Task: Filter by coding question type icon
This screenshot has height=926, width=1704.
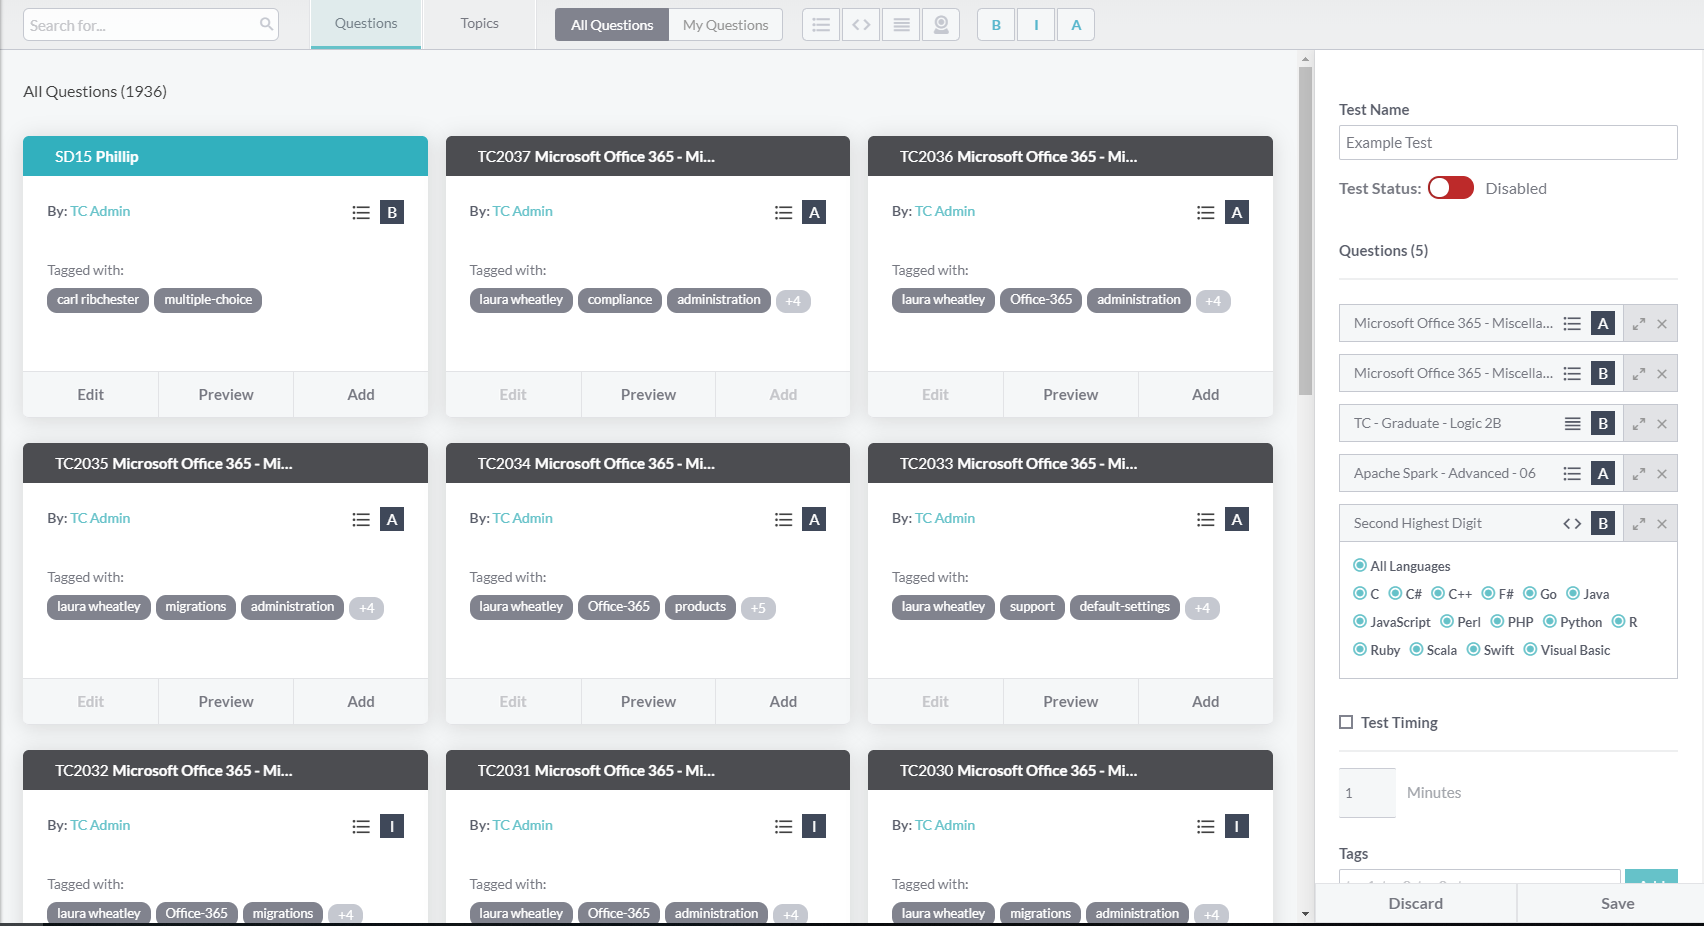Action: (x=861, y=25)
